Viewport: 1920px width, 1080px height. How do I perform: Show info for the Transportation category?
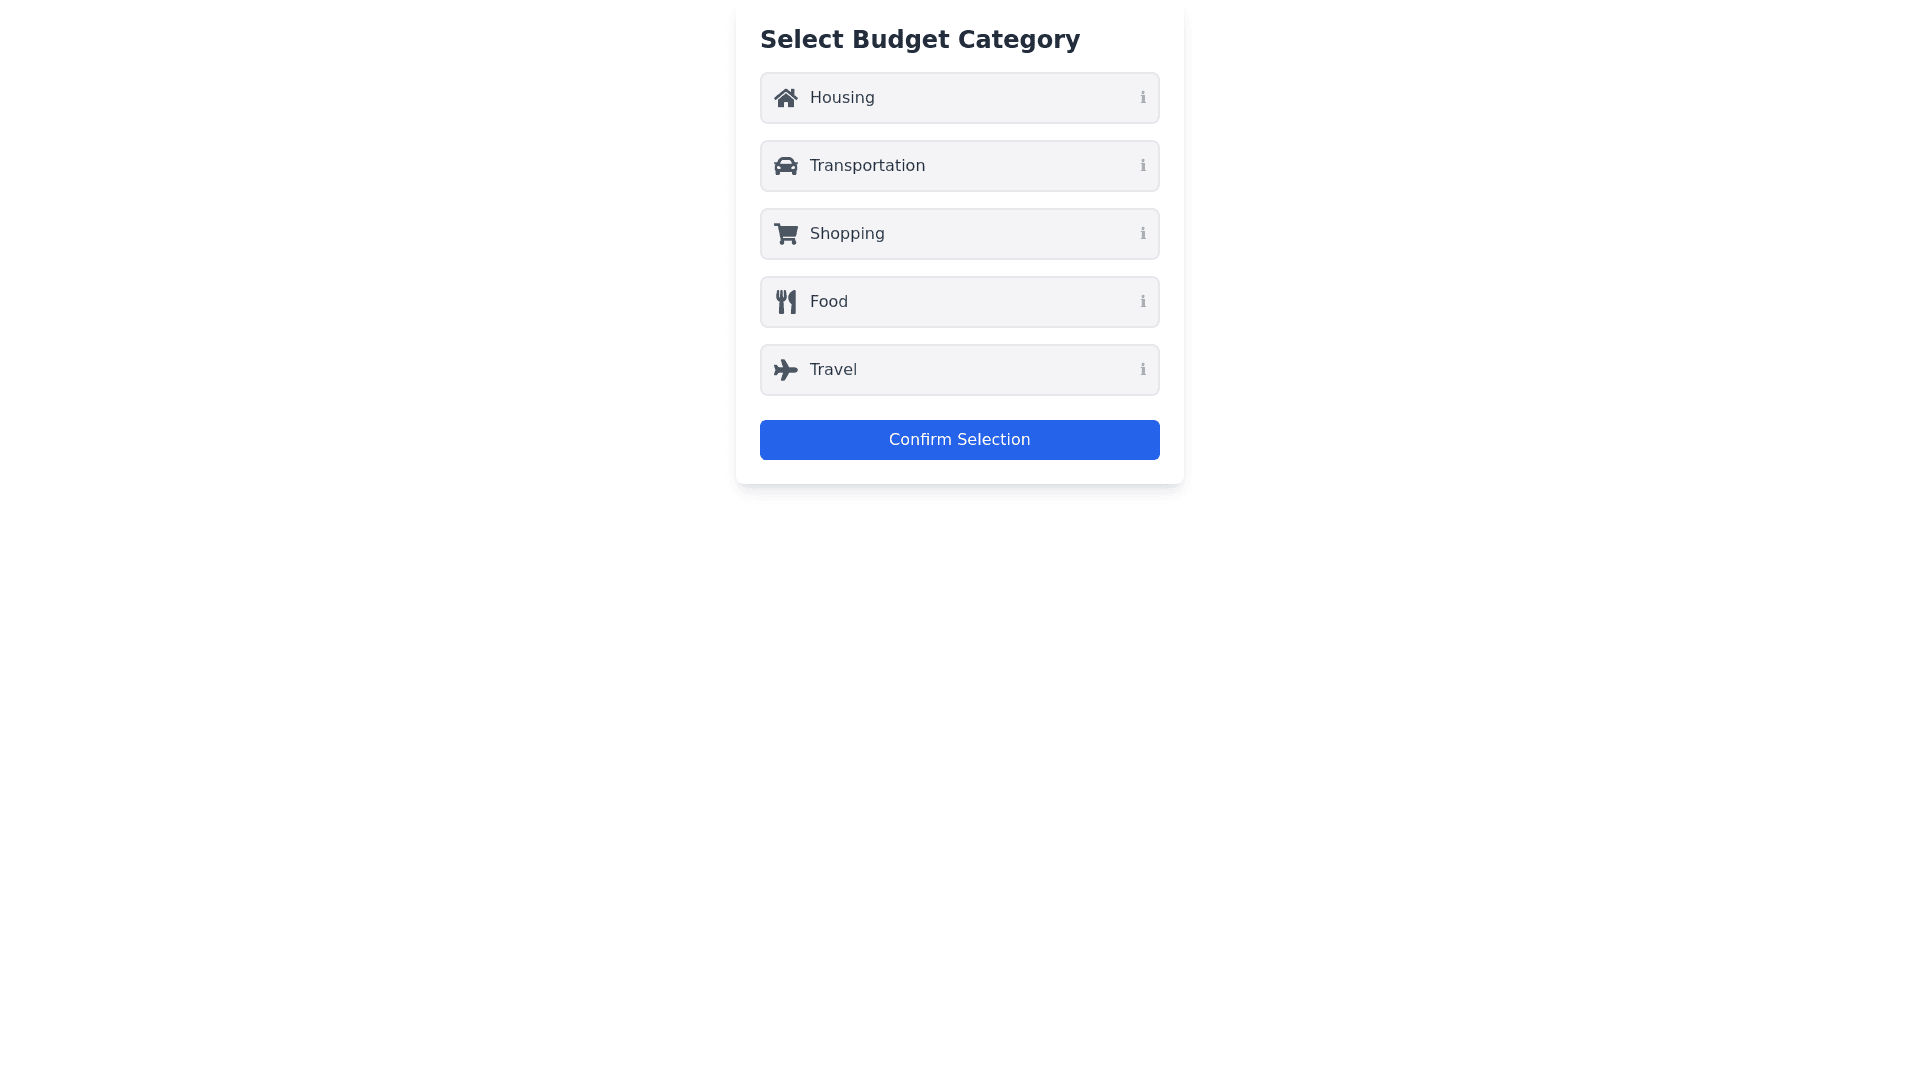pos(1143,166)
